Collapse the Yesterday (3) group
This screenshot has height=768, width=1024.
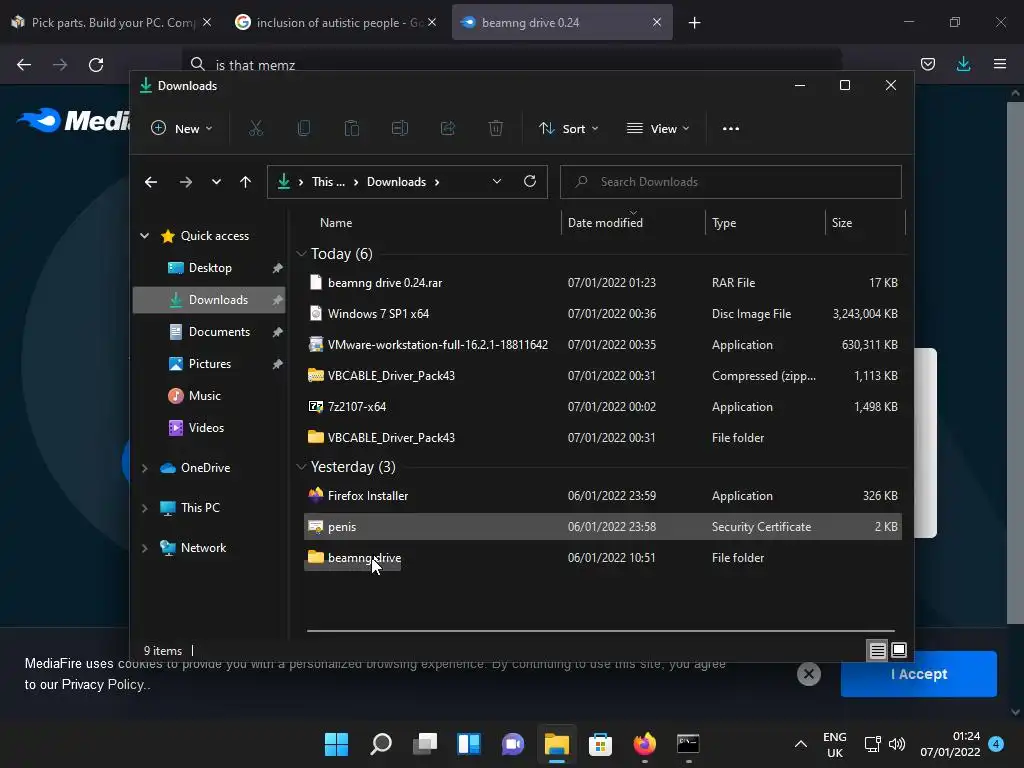click(x=301, y=467)
